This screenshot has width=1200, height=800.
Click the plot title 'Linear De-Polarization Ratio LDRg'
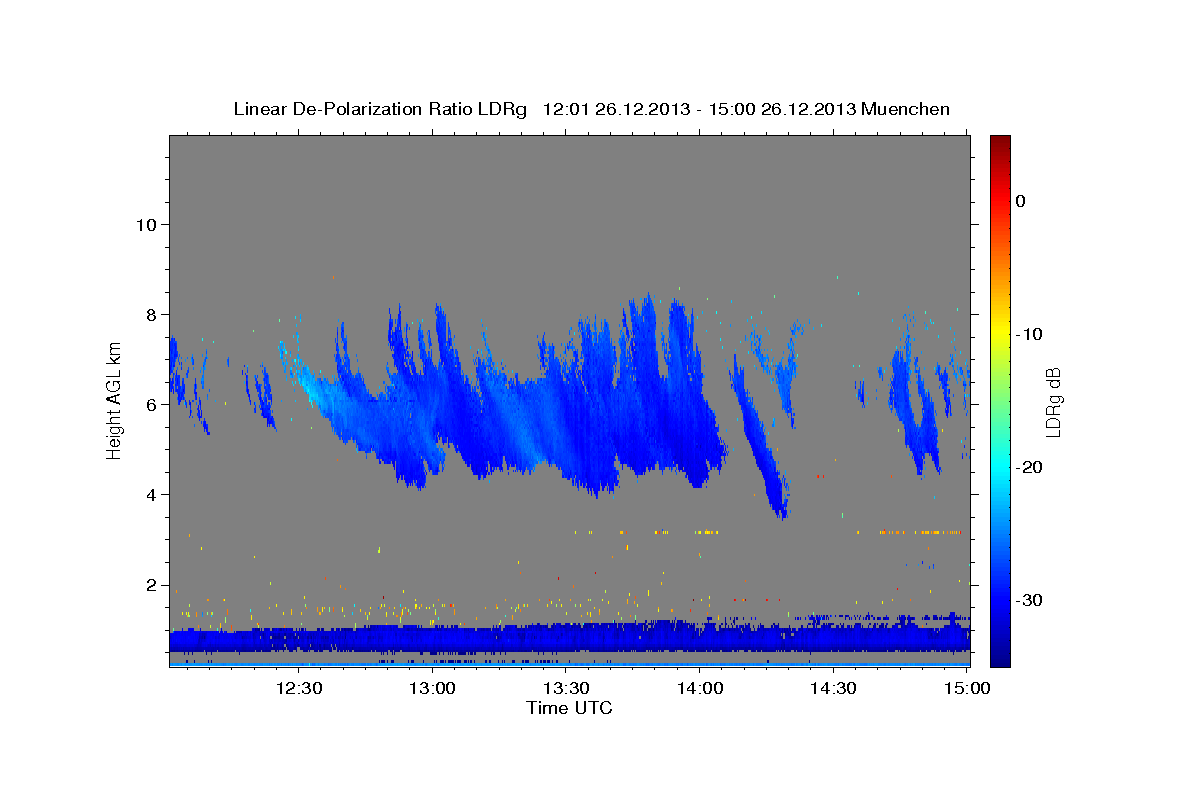point(380,109)
